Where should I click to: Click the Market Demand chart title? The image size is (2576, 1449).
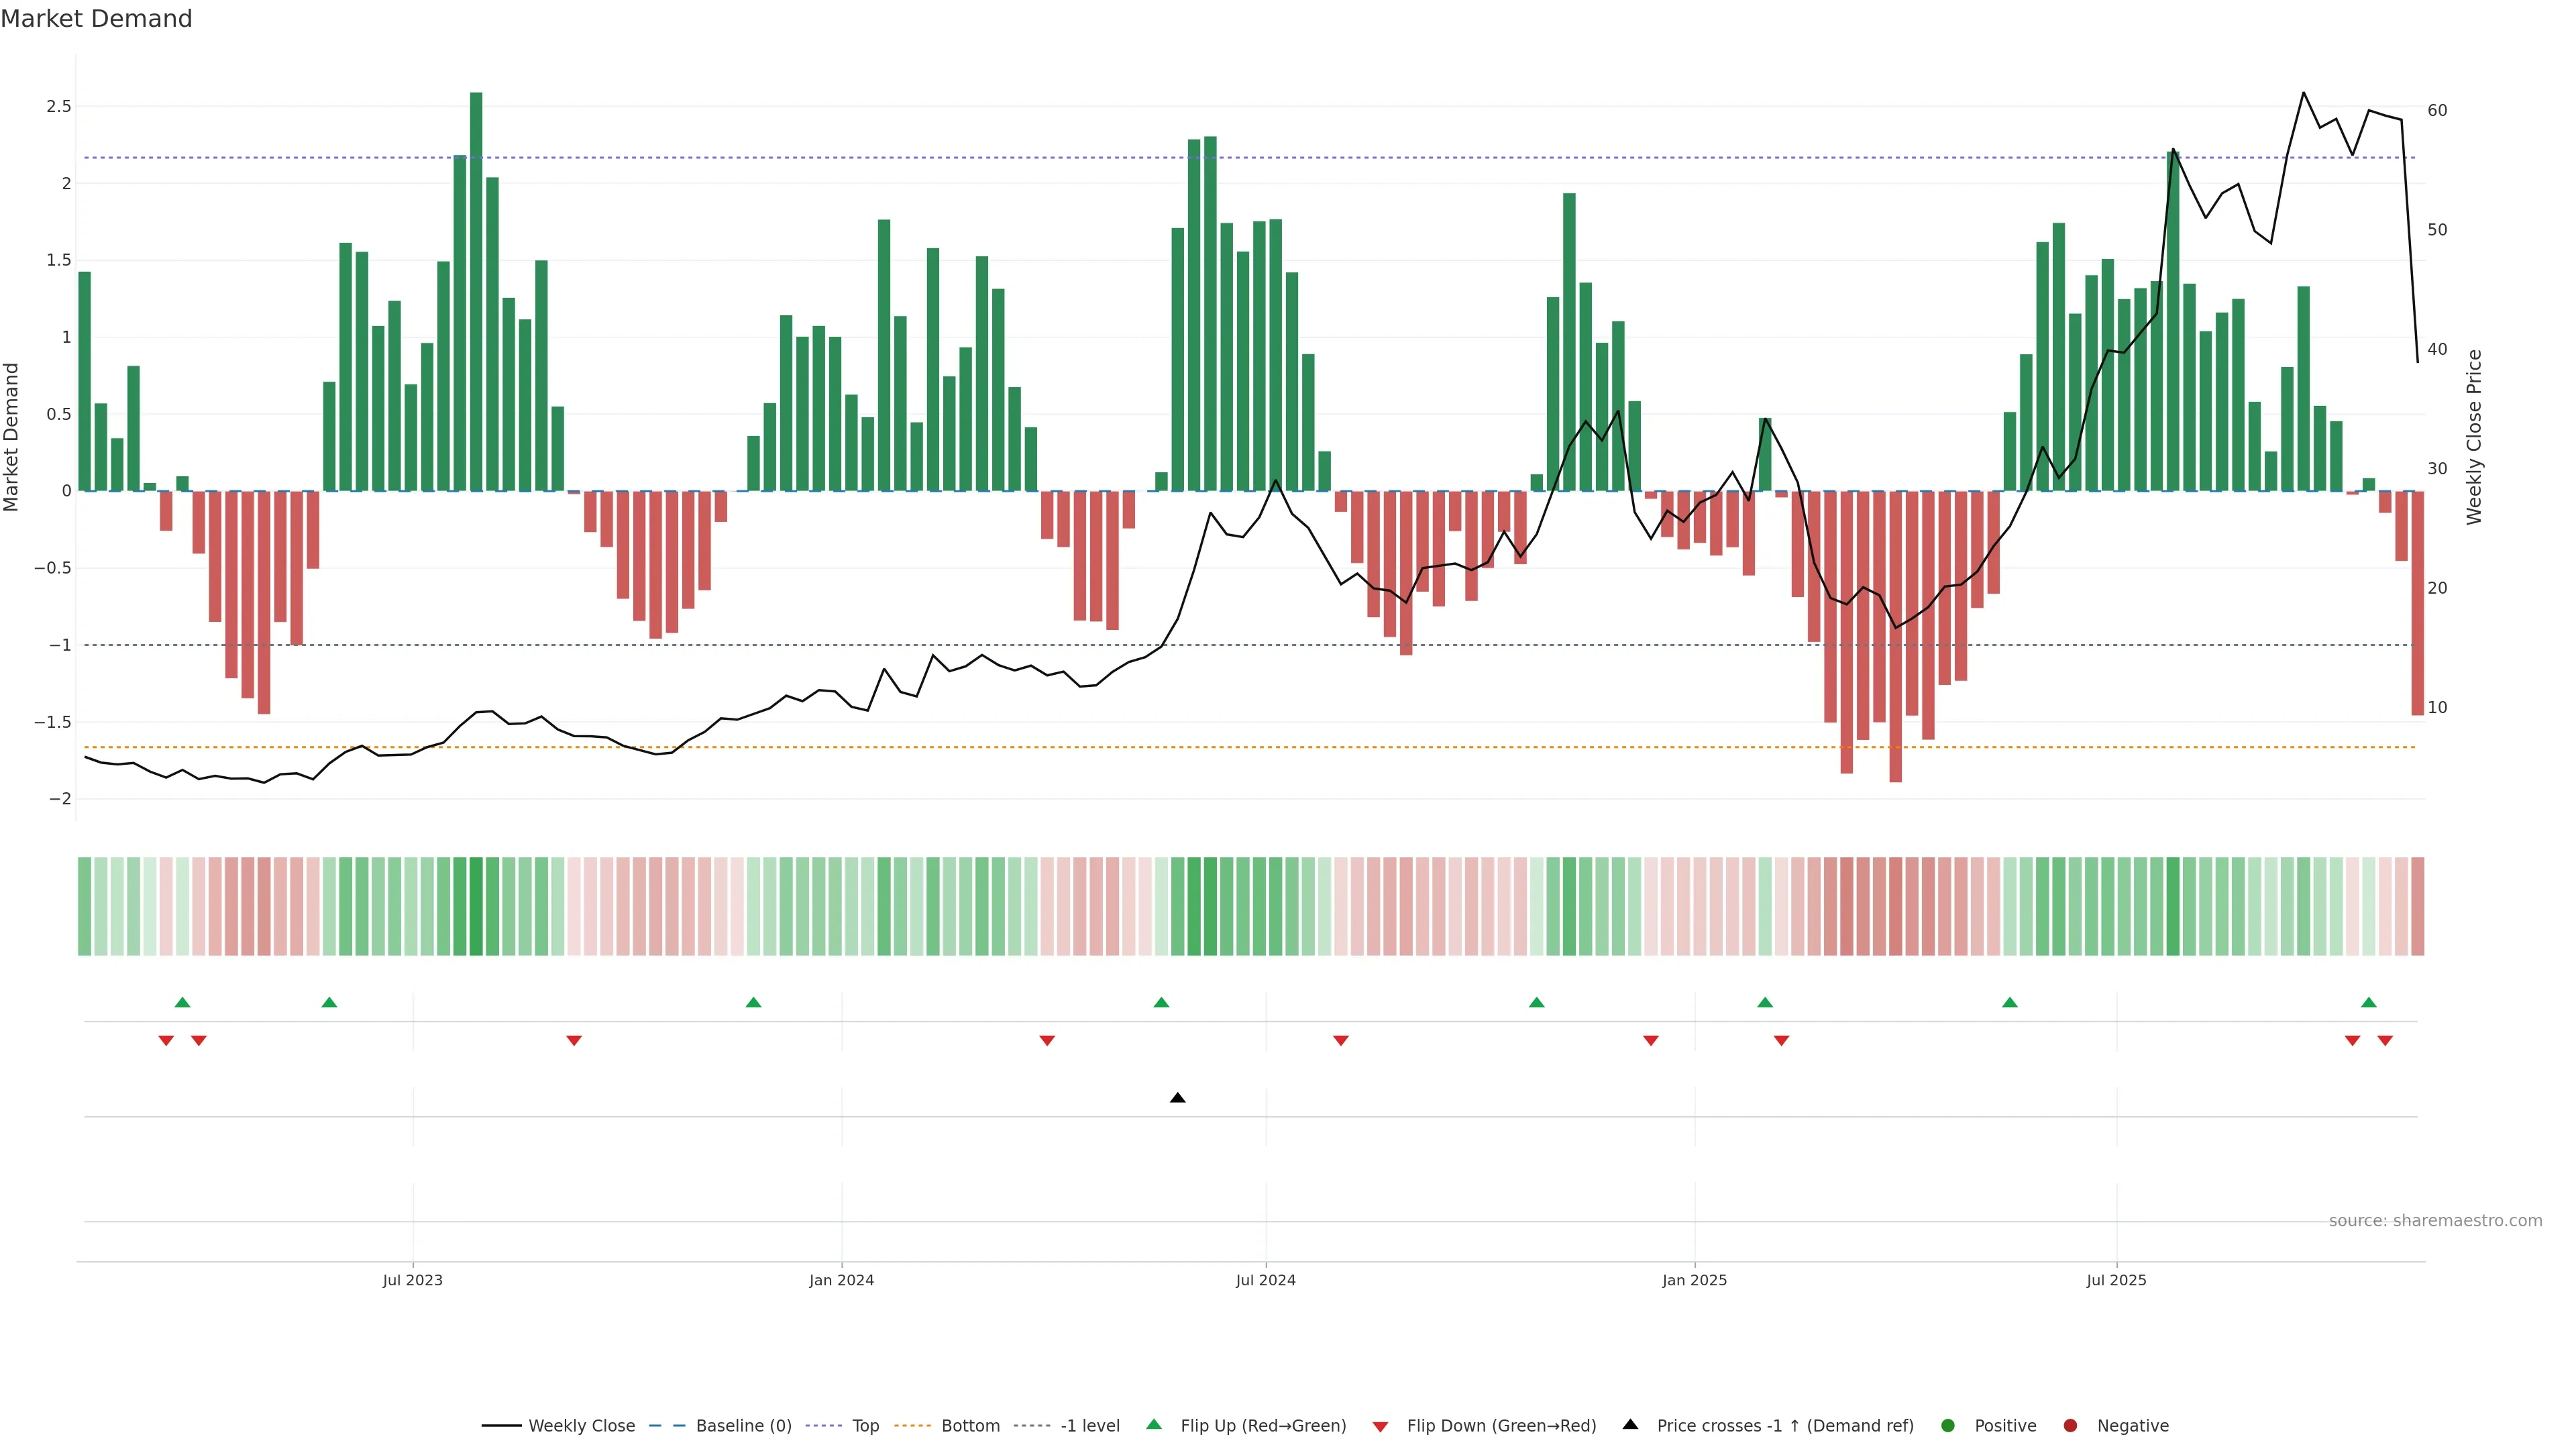(96, 19)
